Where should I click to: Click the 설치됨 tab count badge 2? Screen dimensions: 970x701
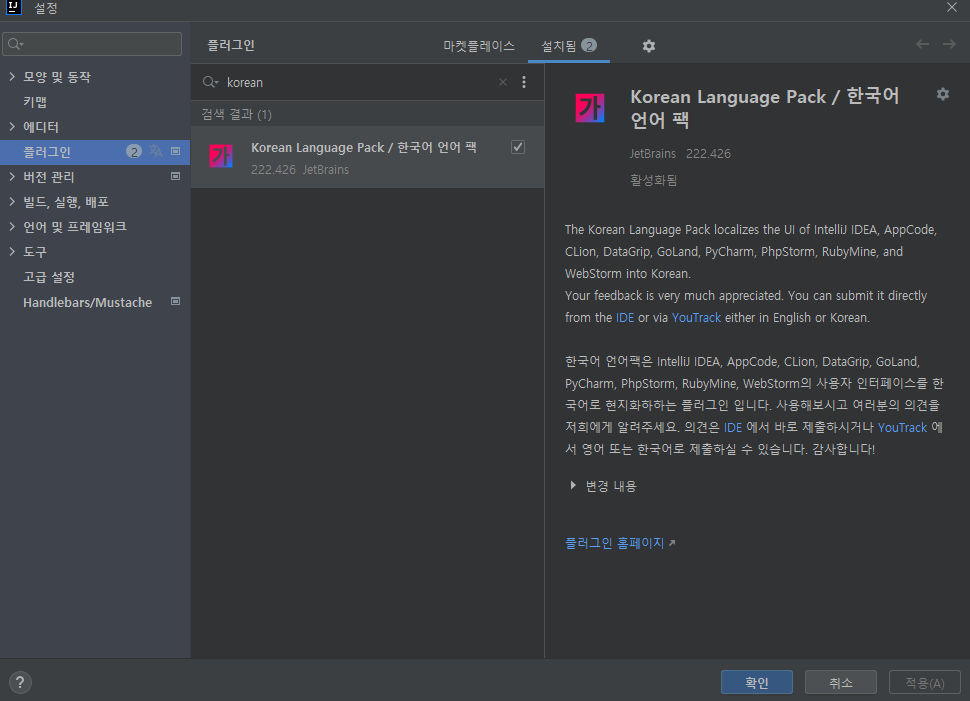click(x=589, y=45)
